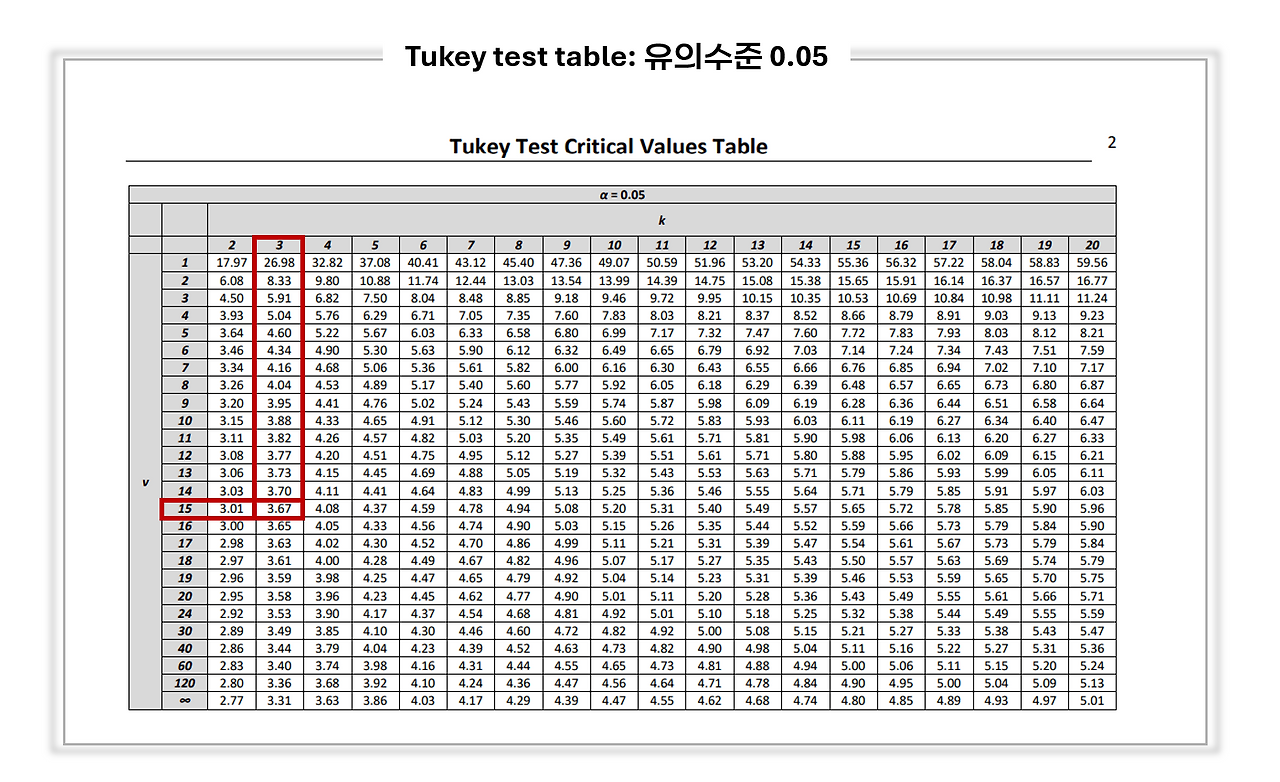Select row header 1 in the v column
The height and width of the screenshot is (782, 1280).
(x=185, y=263)
